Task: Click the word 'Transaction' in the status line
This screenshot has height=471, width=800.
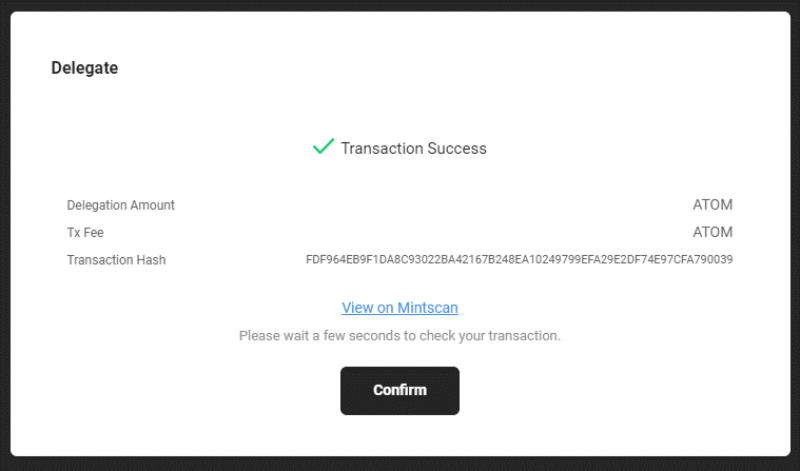Action: (382, 148)
